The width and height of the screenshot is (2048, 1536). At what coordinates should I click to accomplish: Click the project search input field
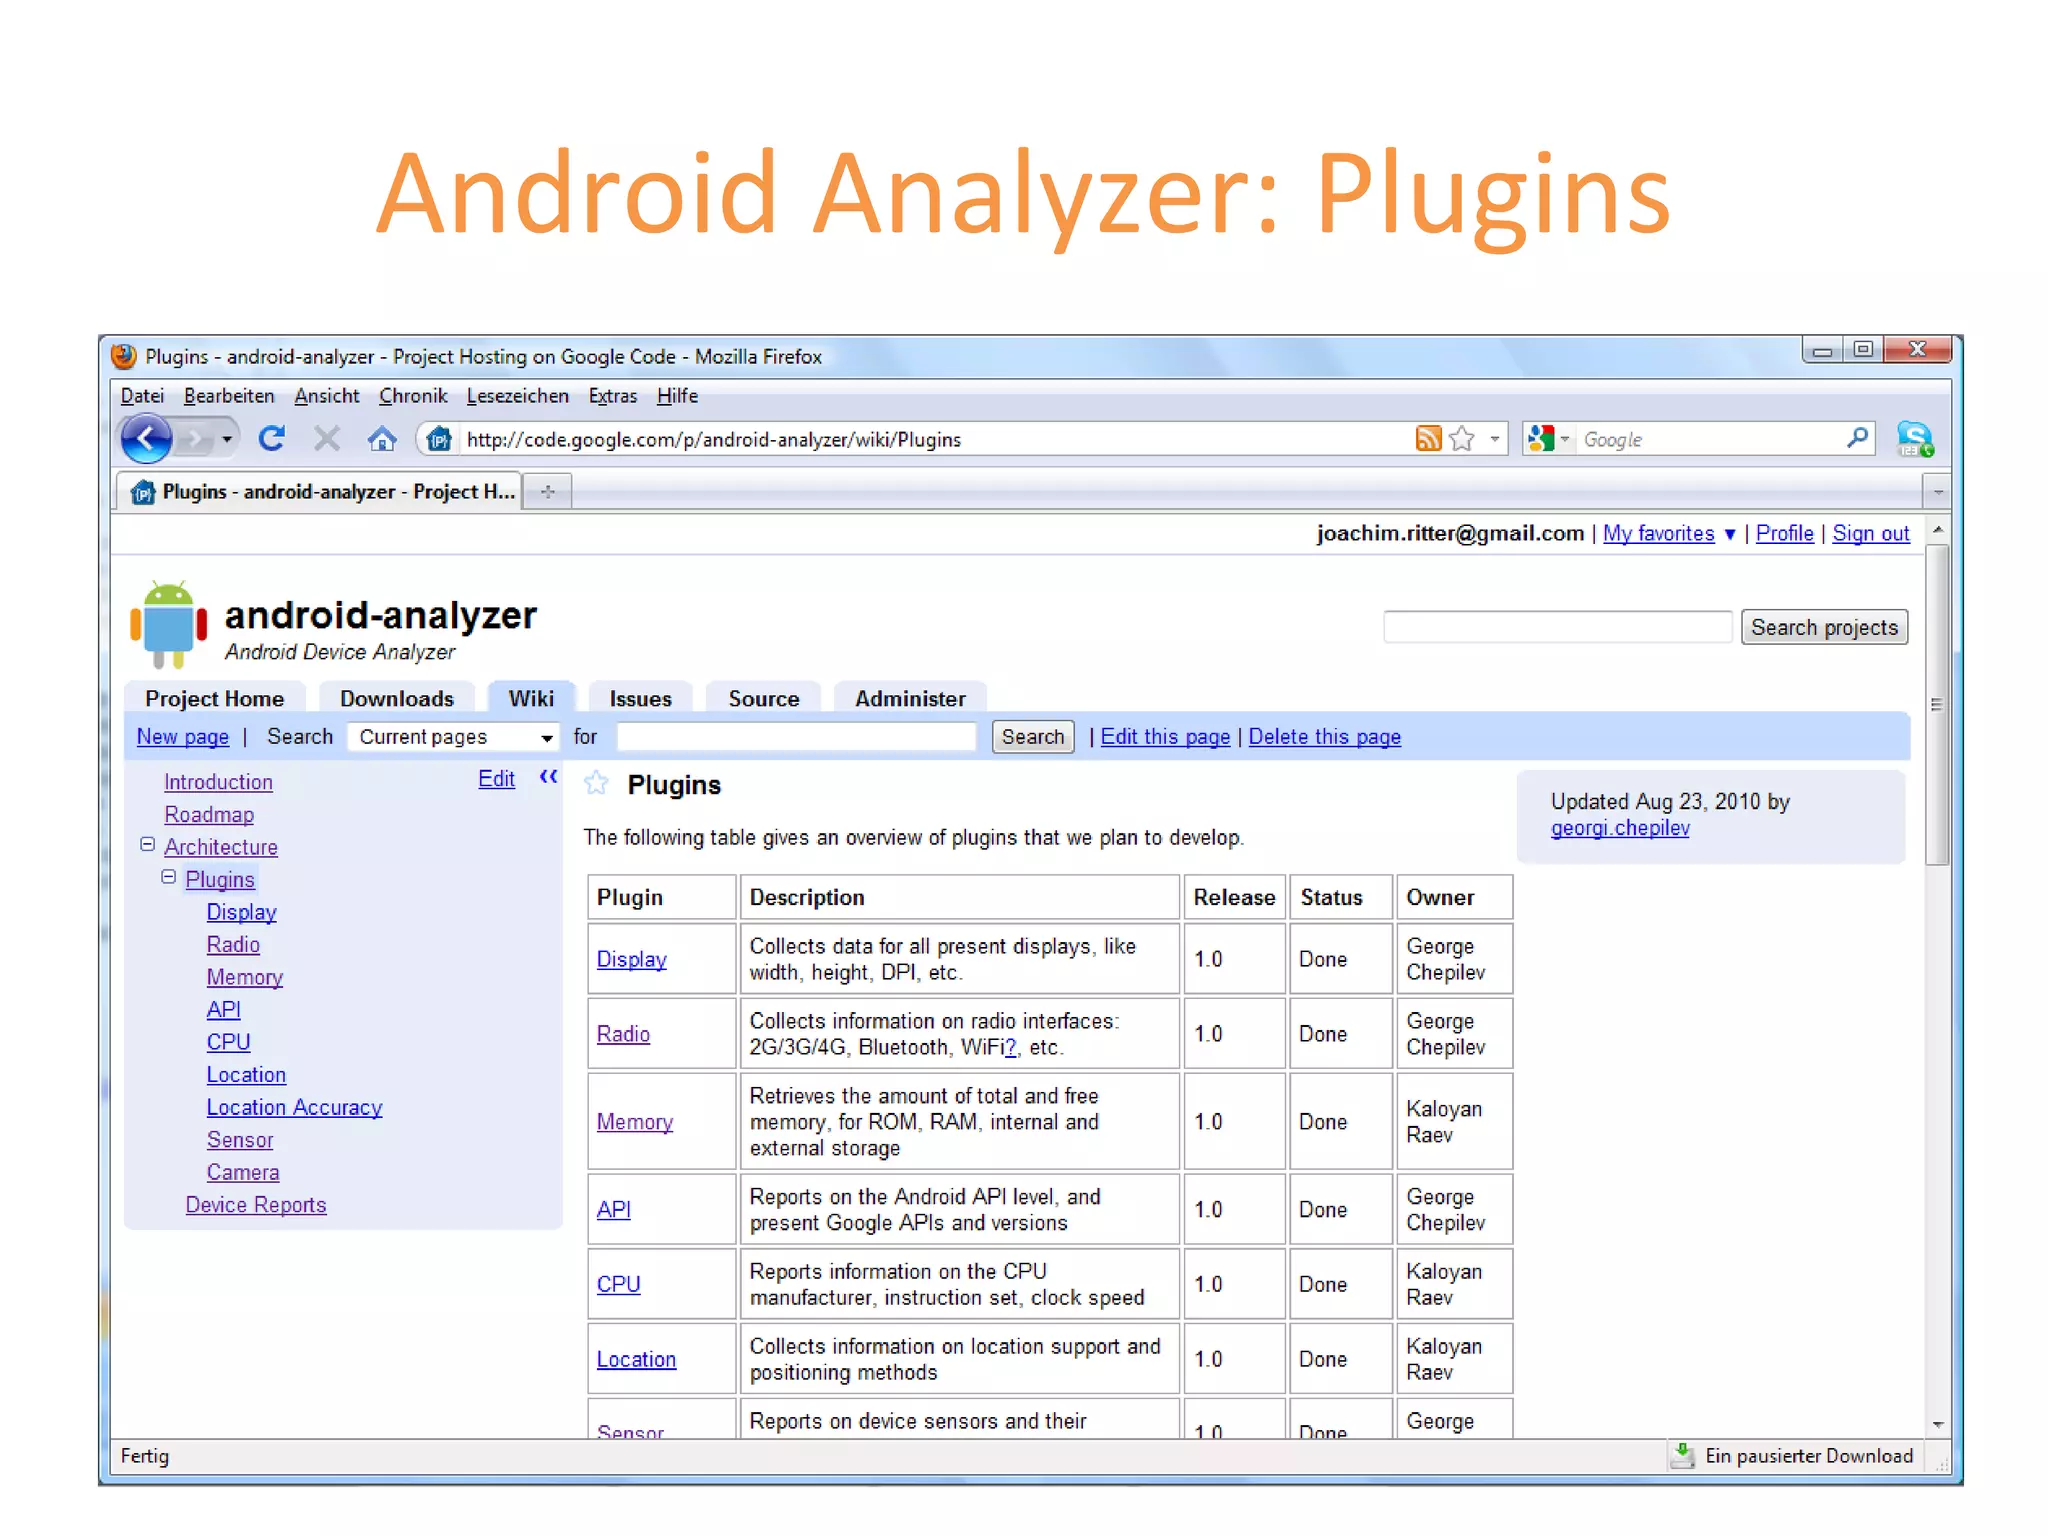pyautogui.click(x=1557, y=627)
